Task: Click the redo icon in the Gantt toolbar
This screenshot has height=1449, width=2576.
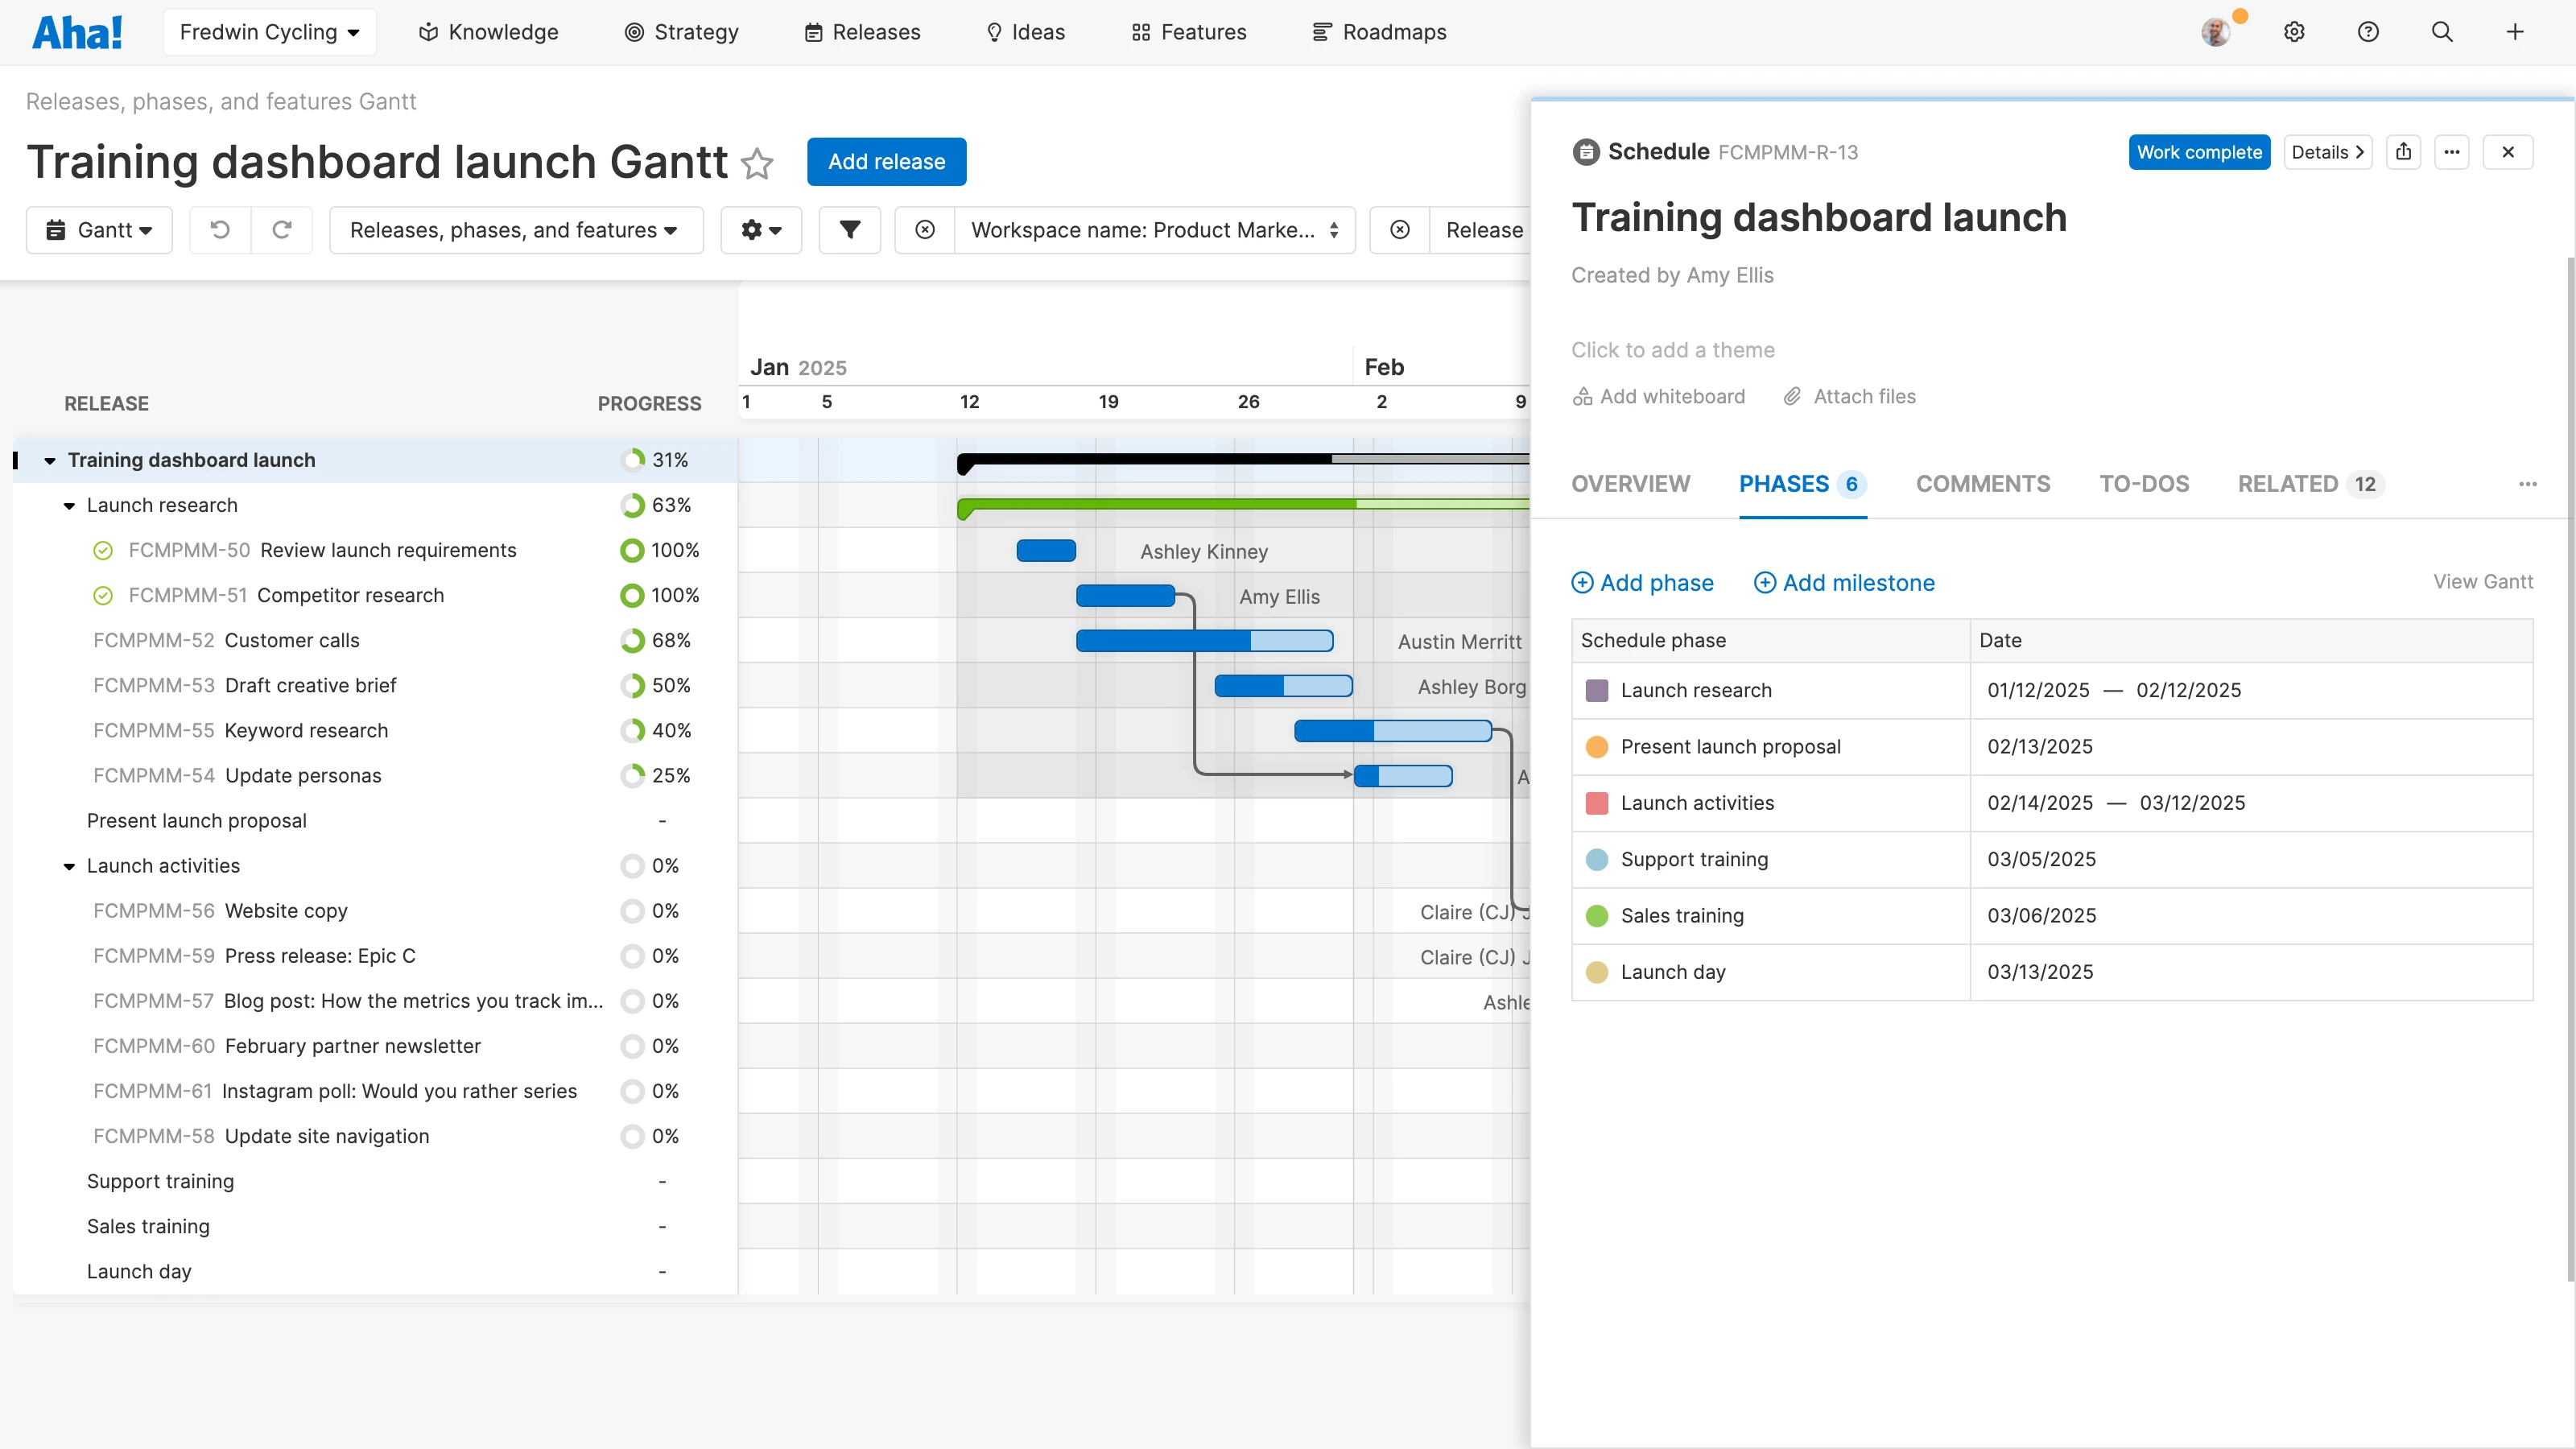Action: [x=283, y=229]
